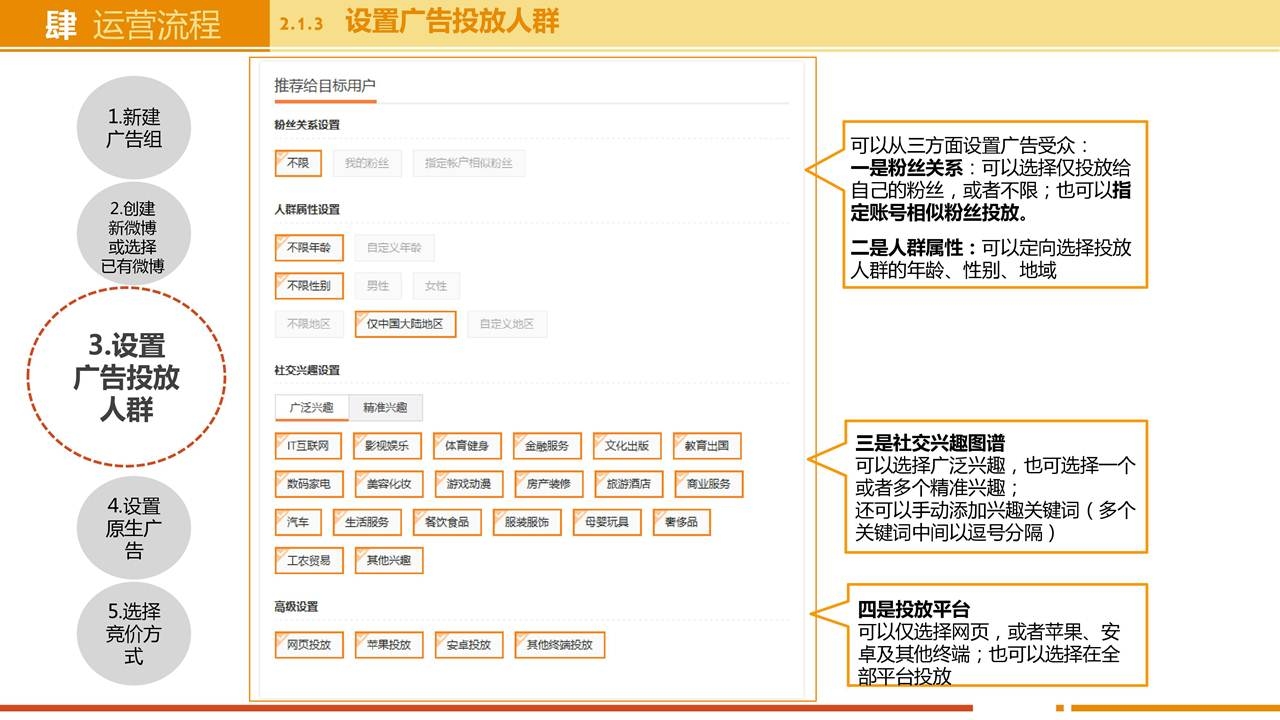Toggle the 游戏动漫 interest tag
This screenshot has height=720, width=1280.
pyautogui.click(x=468, y=484)
